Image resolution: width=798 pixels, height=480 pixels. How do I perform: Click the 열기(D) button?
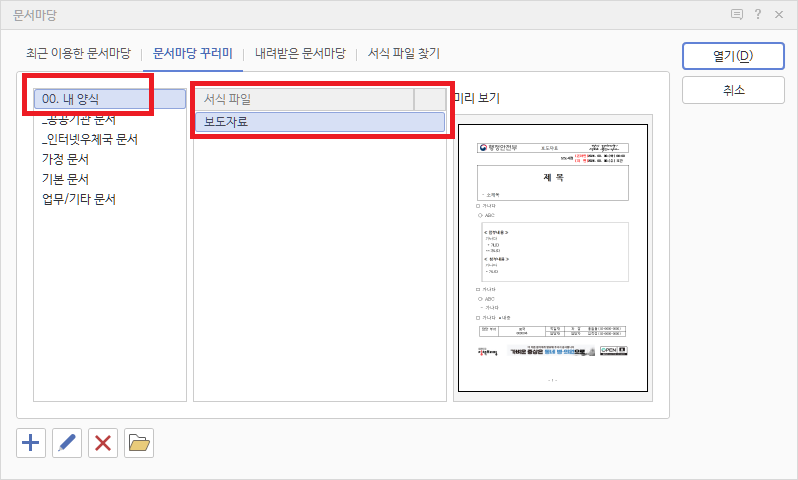pos(733,56)
